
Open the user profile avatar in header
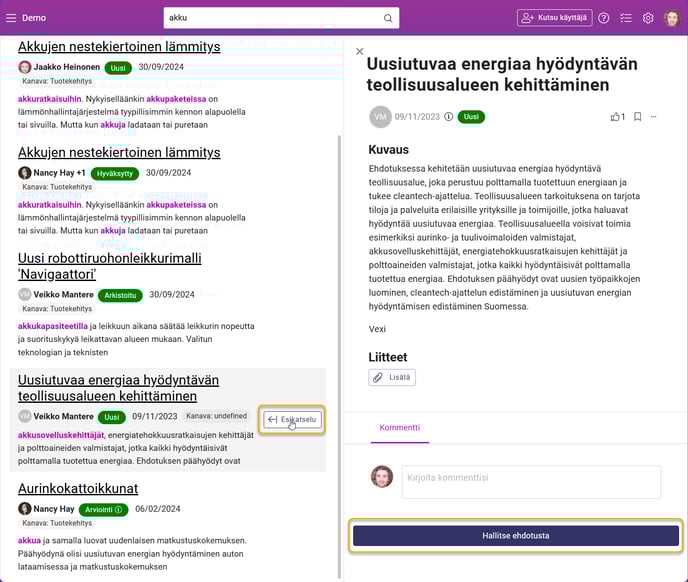672,18
